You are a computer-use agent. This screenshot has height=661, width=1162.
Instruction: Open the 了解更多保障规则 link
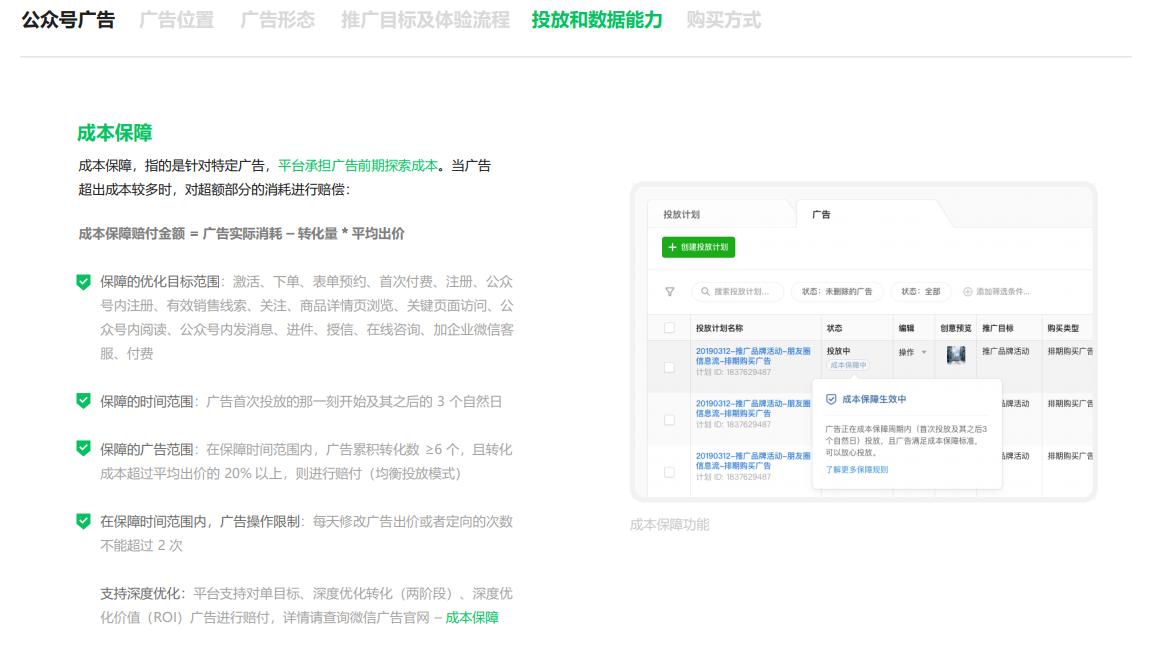855,469
